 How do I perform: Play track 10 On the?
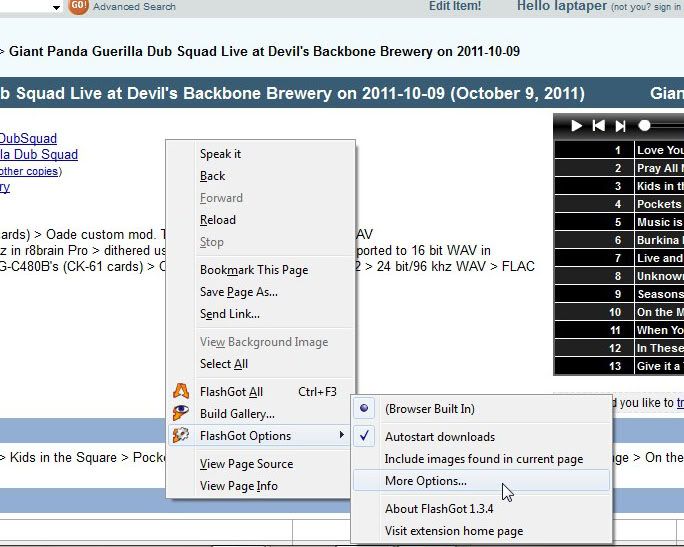coord(619,312)
